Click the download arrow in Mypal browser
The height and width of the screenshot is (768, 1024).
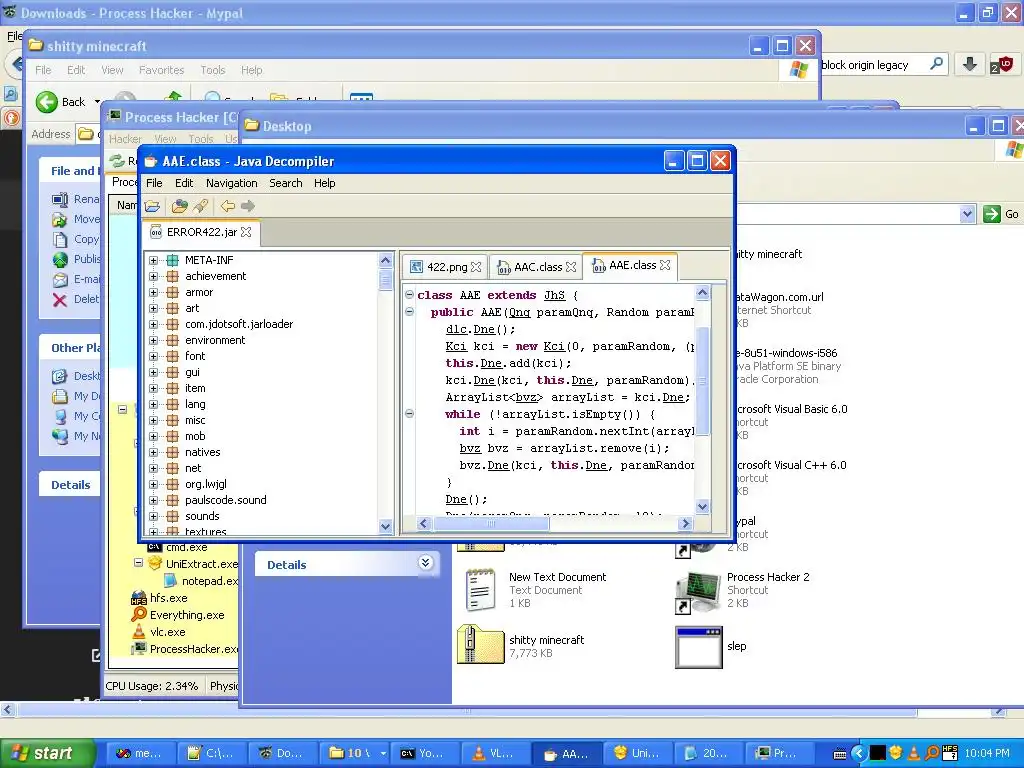(969, 64)
